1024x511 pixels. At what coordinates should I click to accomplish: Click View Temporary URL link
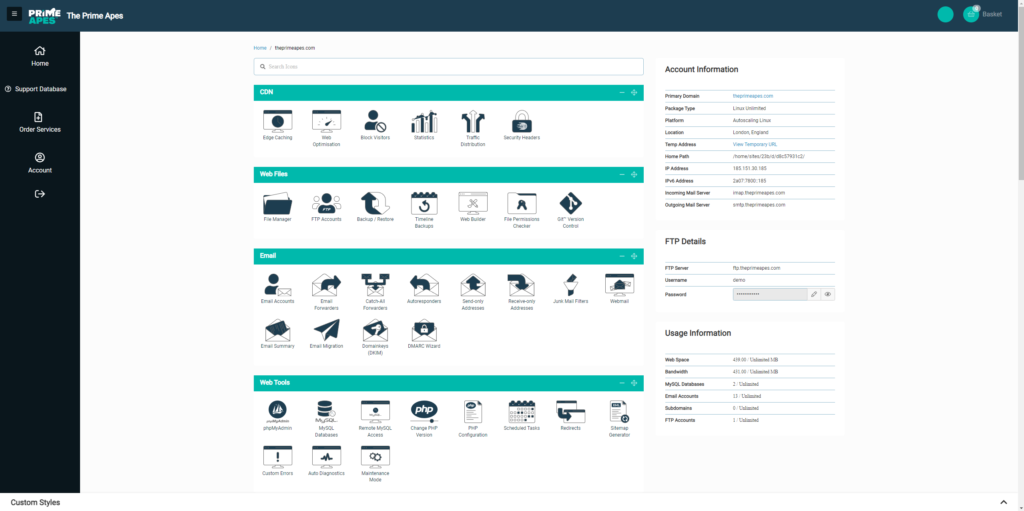755,144
